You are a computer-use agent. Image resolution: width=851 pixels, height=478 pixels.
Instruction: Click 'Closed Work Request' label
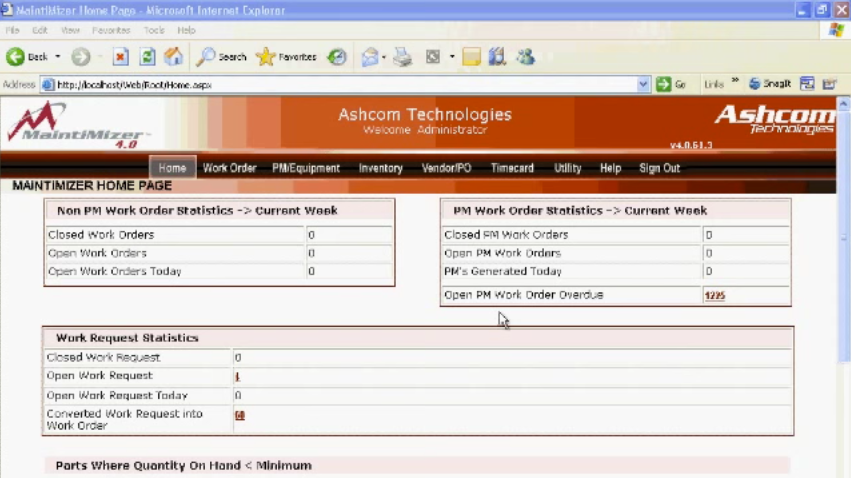tap(103, 358)
